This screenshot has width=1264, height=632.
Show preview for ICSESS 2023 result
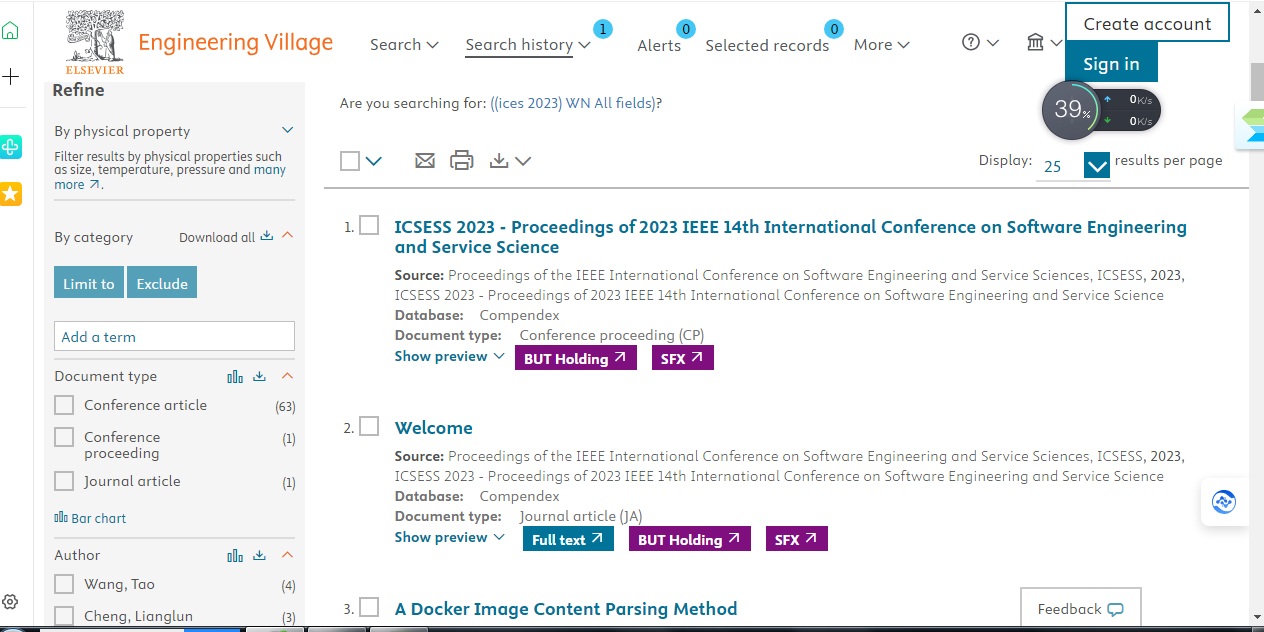[x=449, y=356]
